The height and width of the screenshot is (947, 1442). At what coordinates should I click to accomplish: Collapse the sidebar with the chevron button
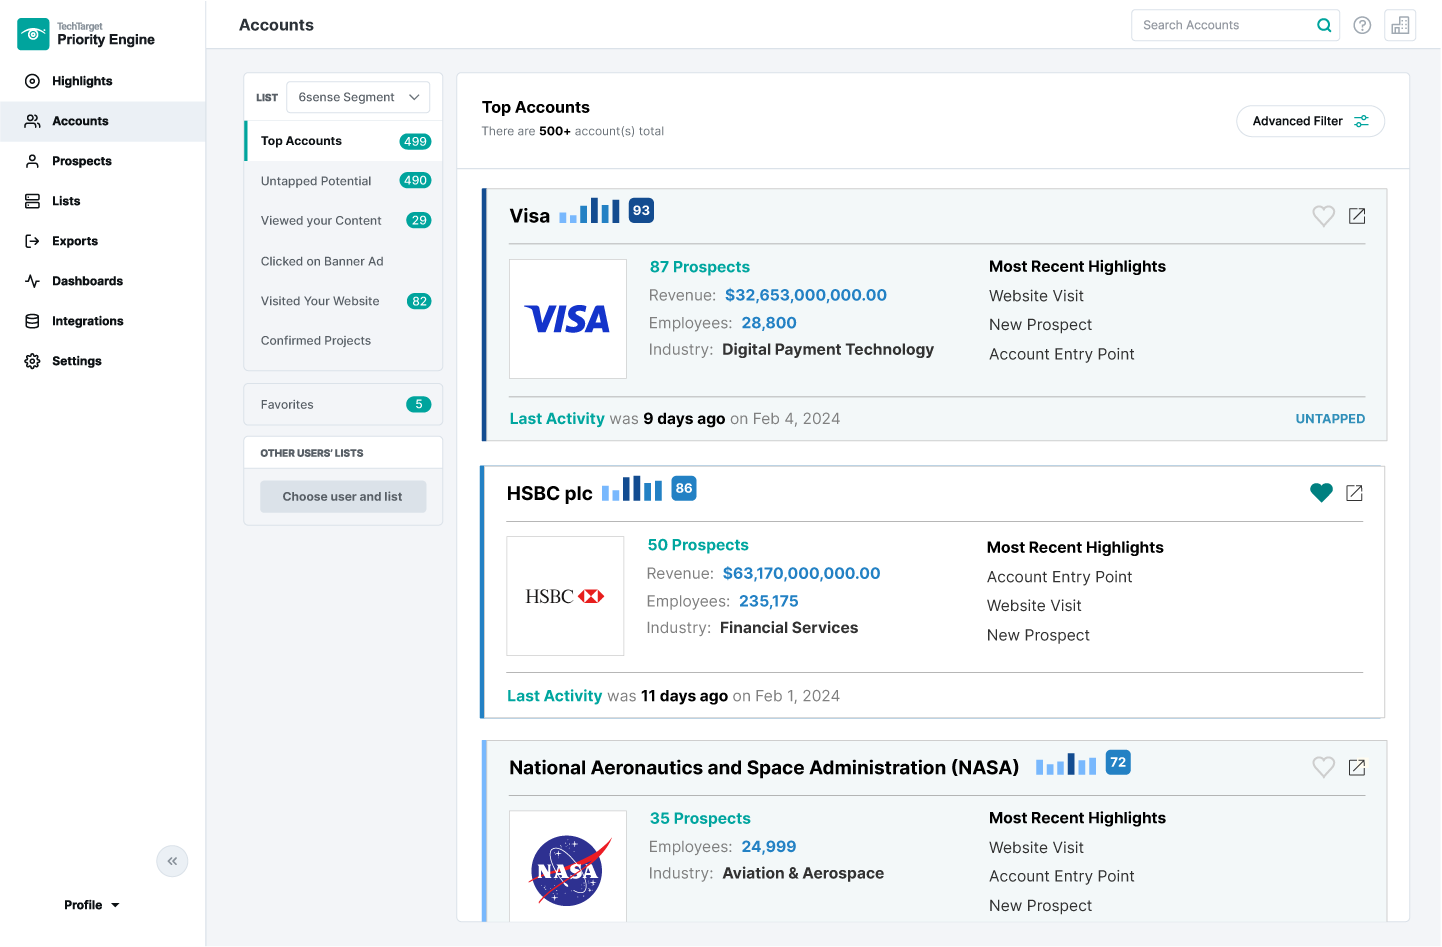(171, 861)
